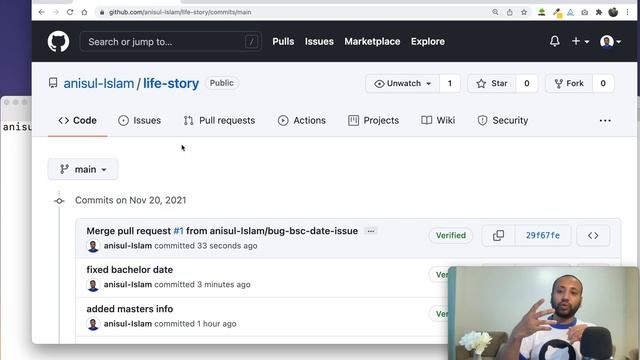
Task: Open browser three-dot menu
Action: pyautogui.click(x=628, y=12)
